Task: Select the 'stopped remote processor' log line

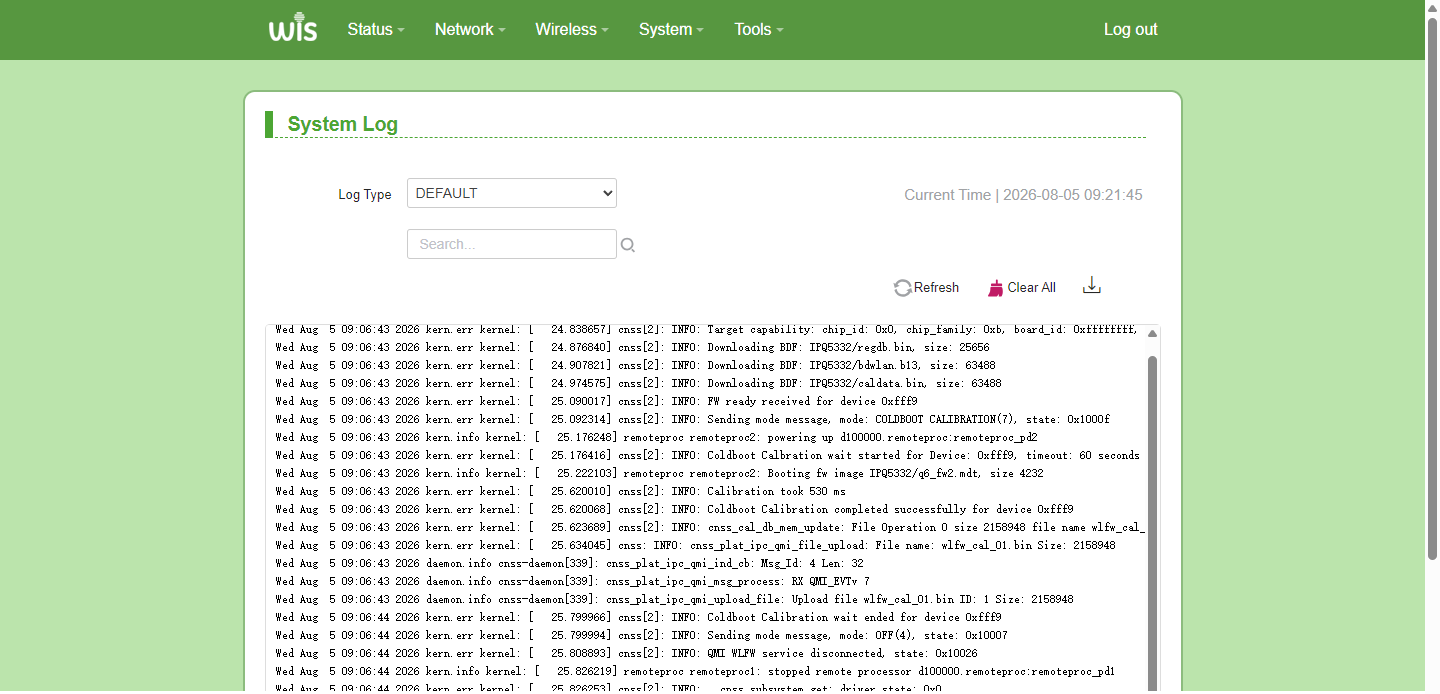Action: [695, 671]
